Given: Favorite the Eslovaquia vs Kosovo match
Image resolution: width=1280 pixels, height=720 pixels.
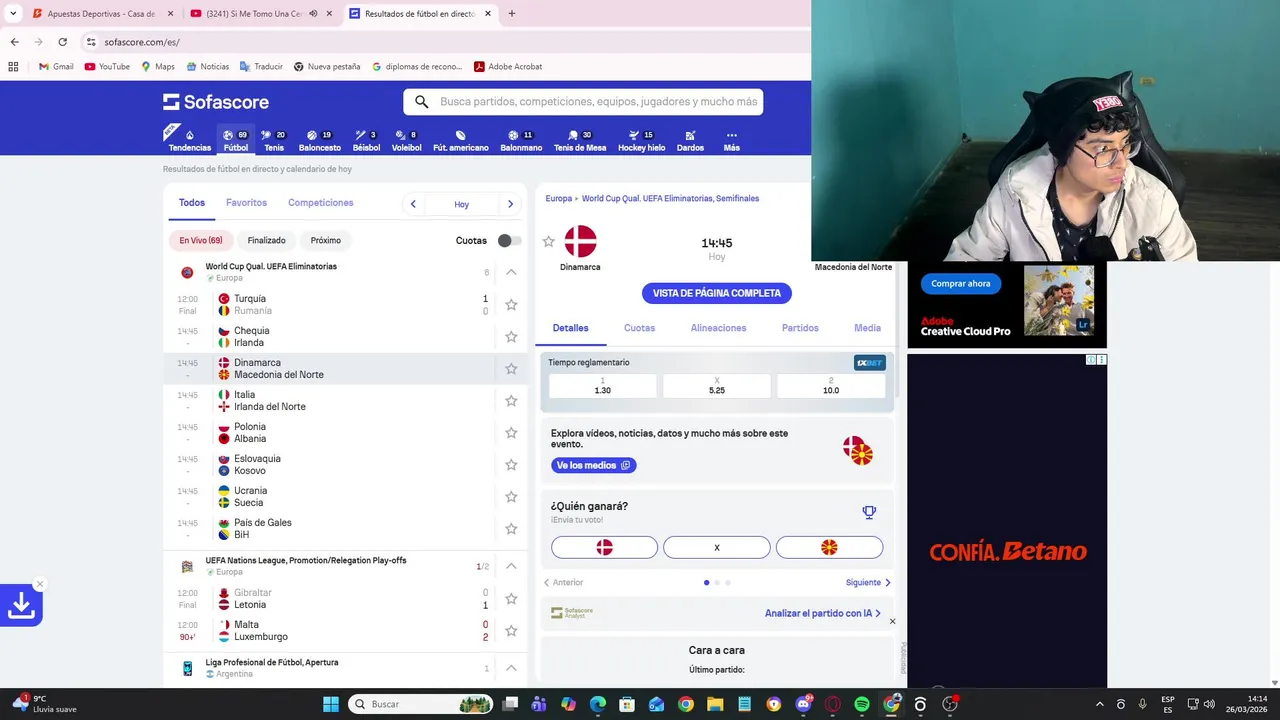Looking at the screenshot, I should click(x=511, y=465).
